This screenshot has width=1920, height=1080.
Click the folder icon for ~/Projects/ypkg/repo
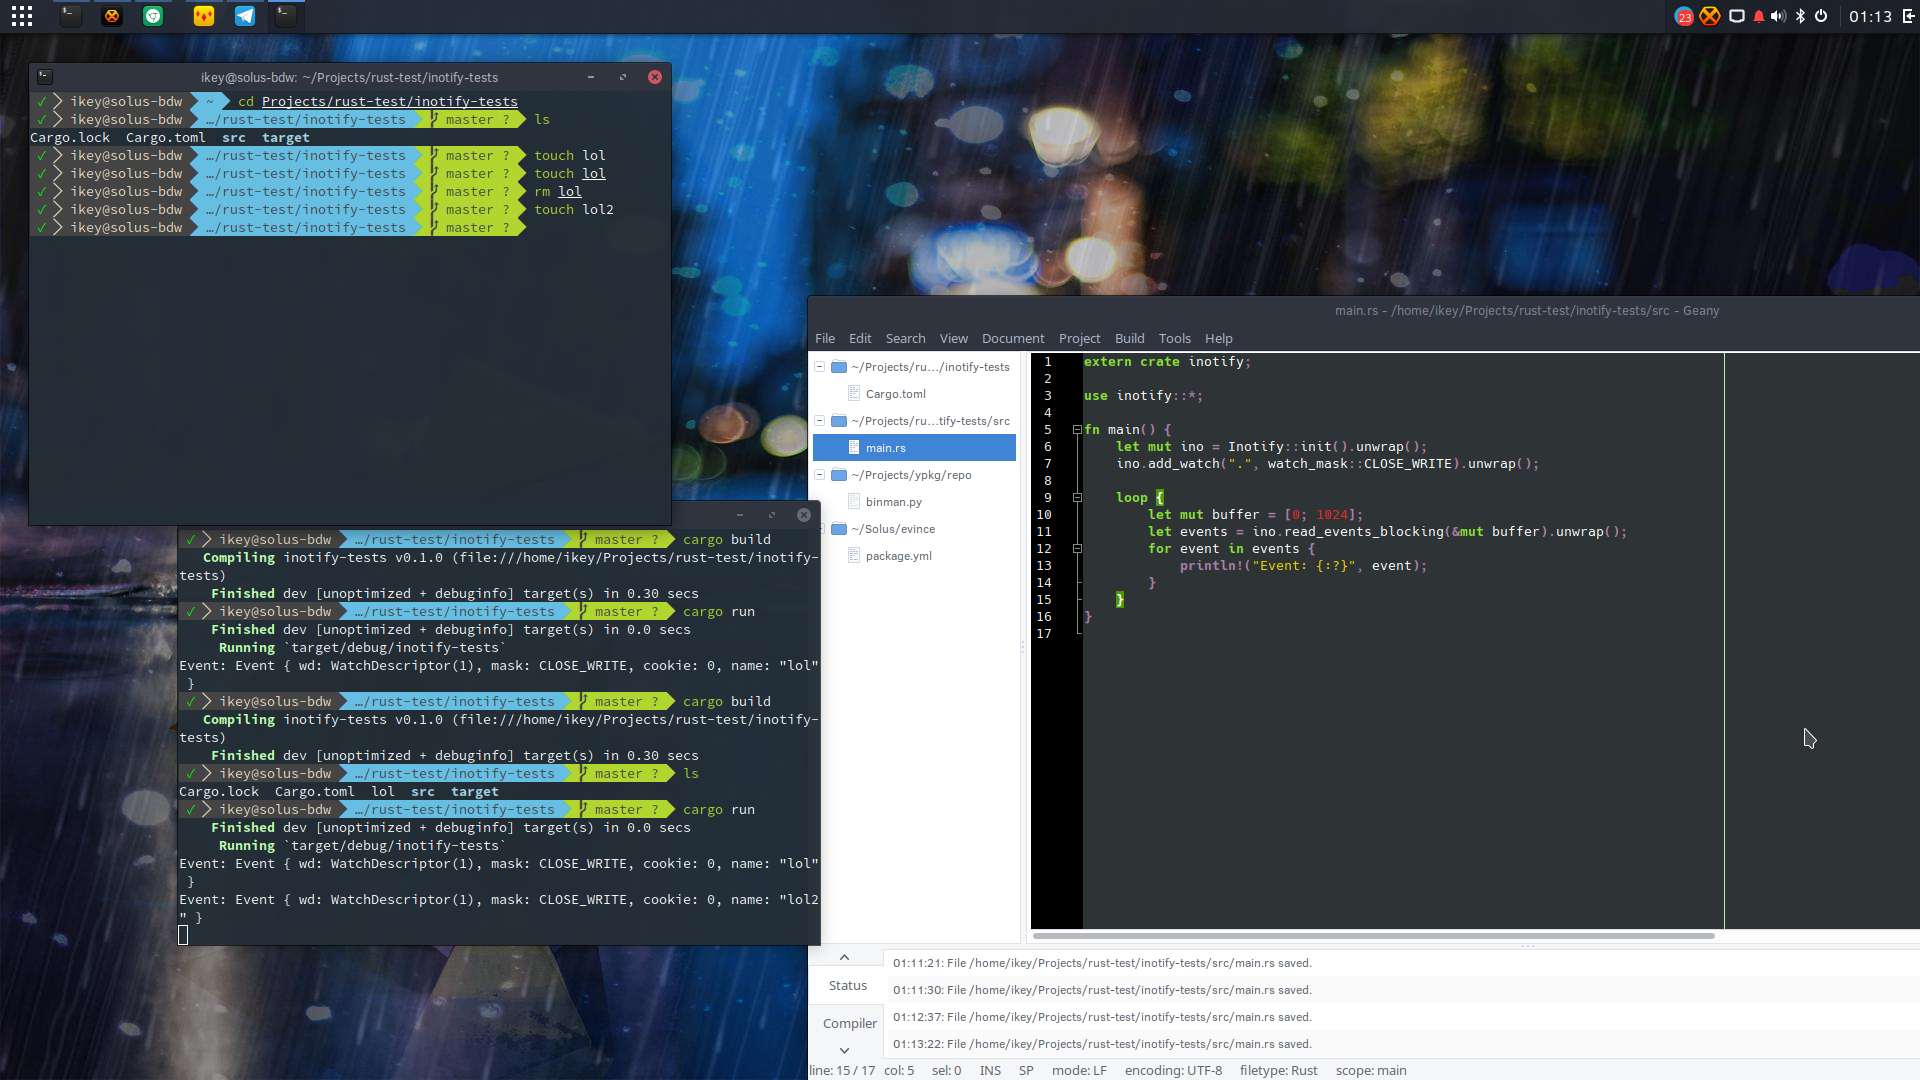click(x=839, y=475)
